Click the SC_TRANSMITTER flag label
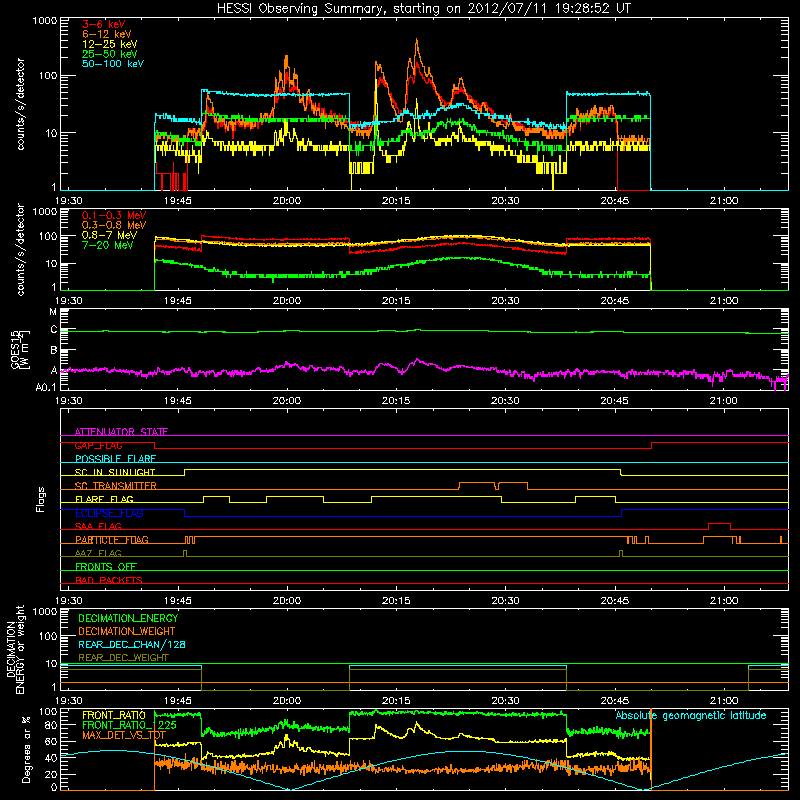This screenshot has width=800, height=800. [x=116, y=486]
